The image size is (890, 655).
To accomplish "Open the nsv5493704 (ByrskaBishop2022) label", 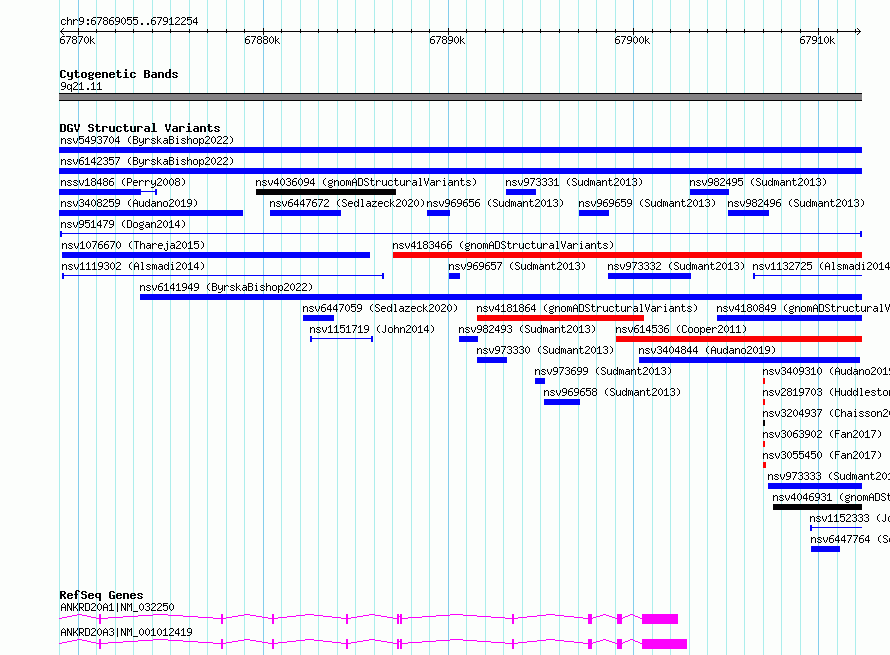I will click(147, 140).
